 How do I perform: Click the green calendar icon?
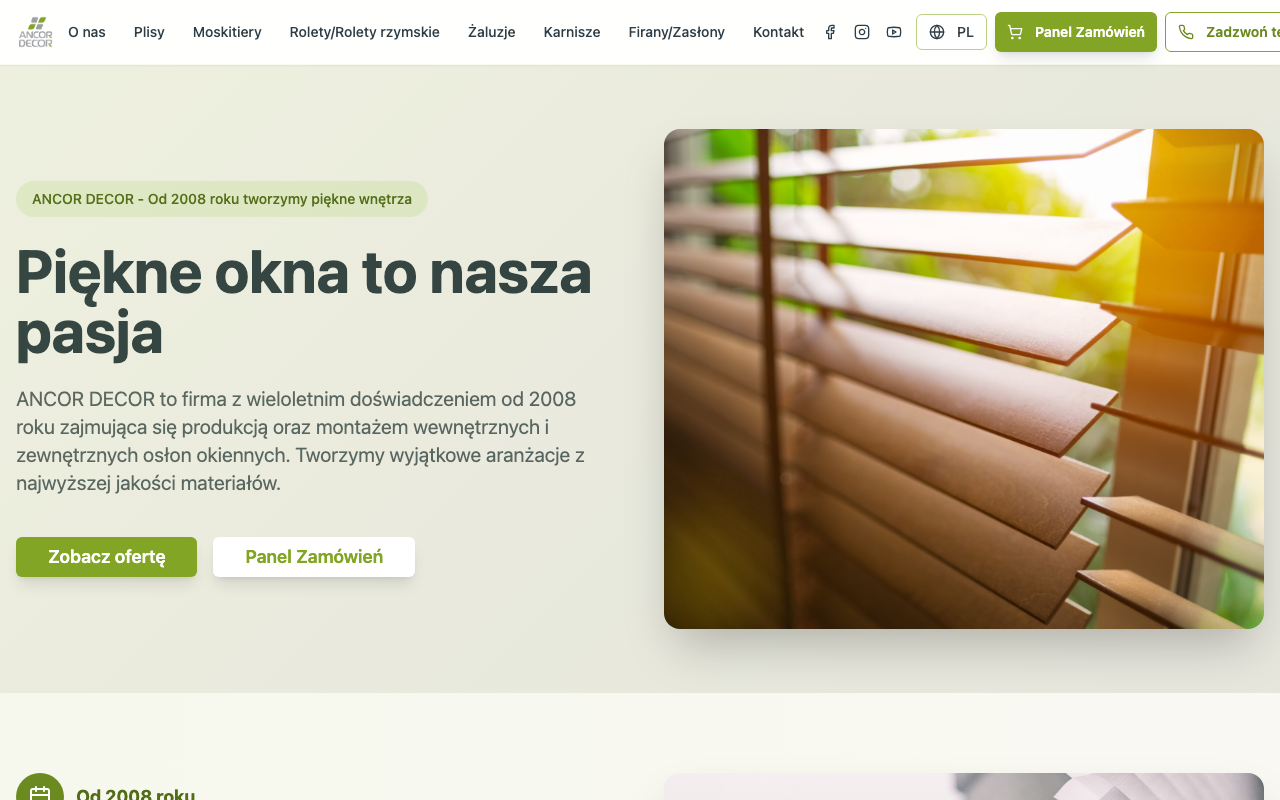pos(40,793)
